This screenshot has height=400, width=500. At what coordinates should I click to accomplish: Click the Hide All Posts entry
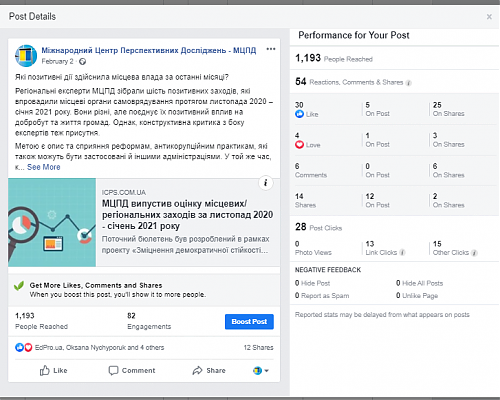point(419,283)
